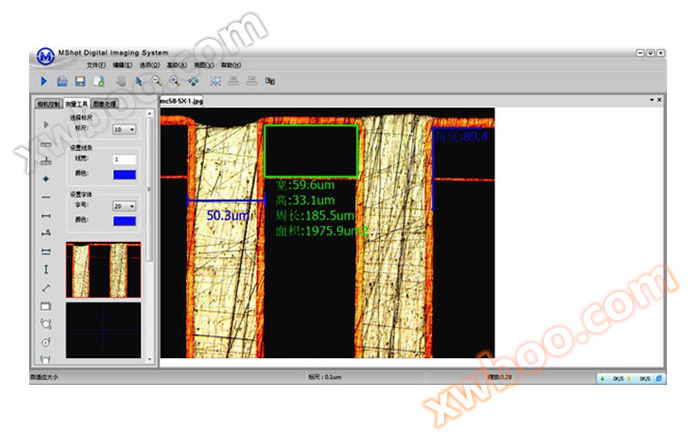Click the 线宽 line width input field
This screenshot has height=440, width=690.
point(125,160)
